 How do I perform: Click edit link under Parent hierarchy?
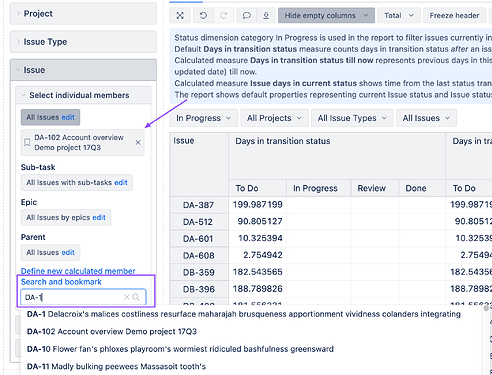point(68,253)
